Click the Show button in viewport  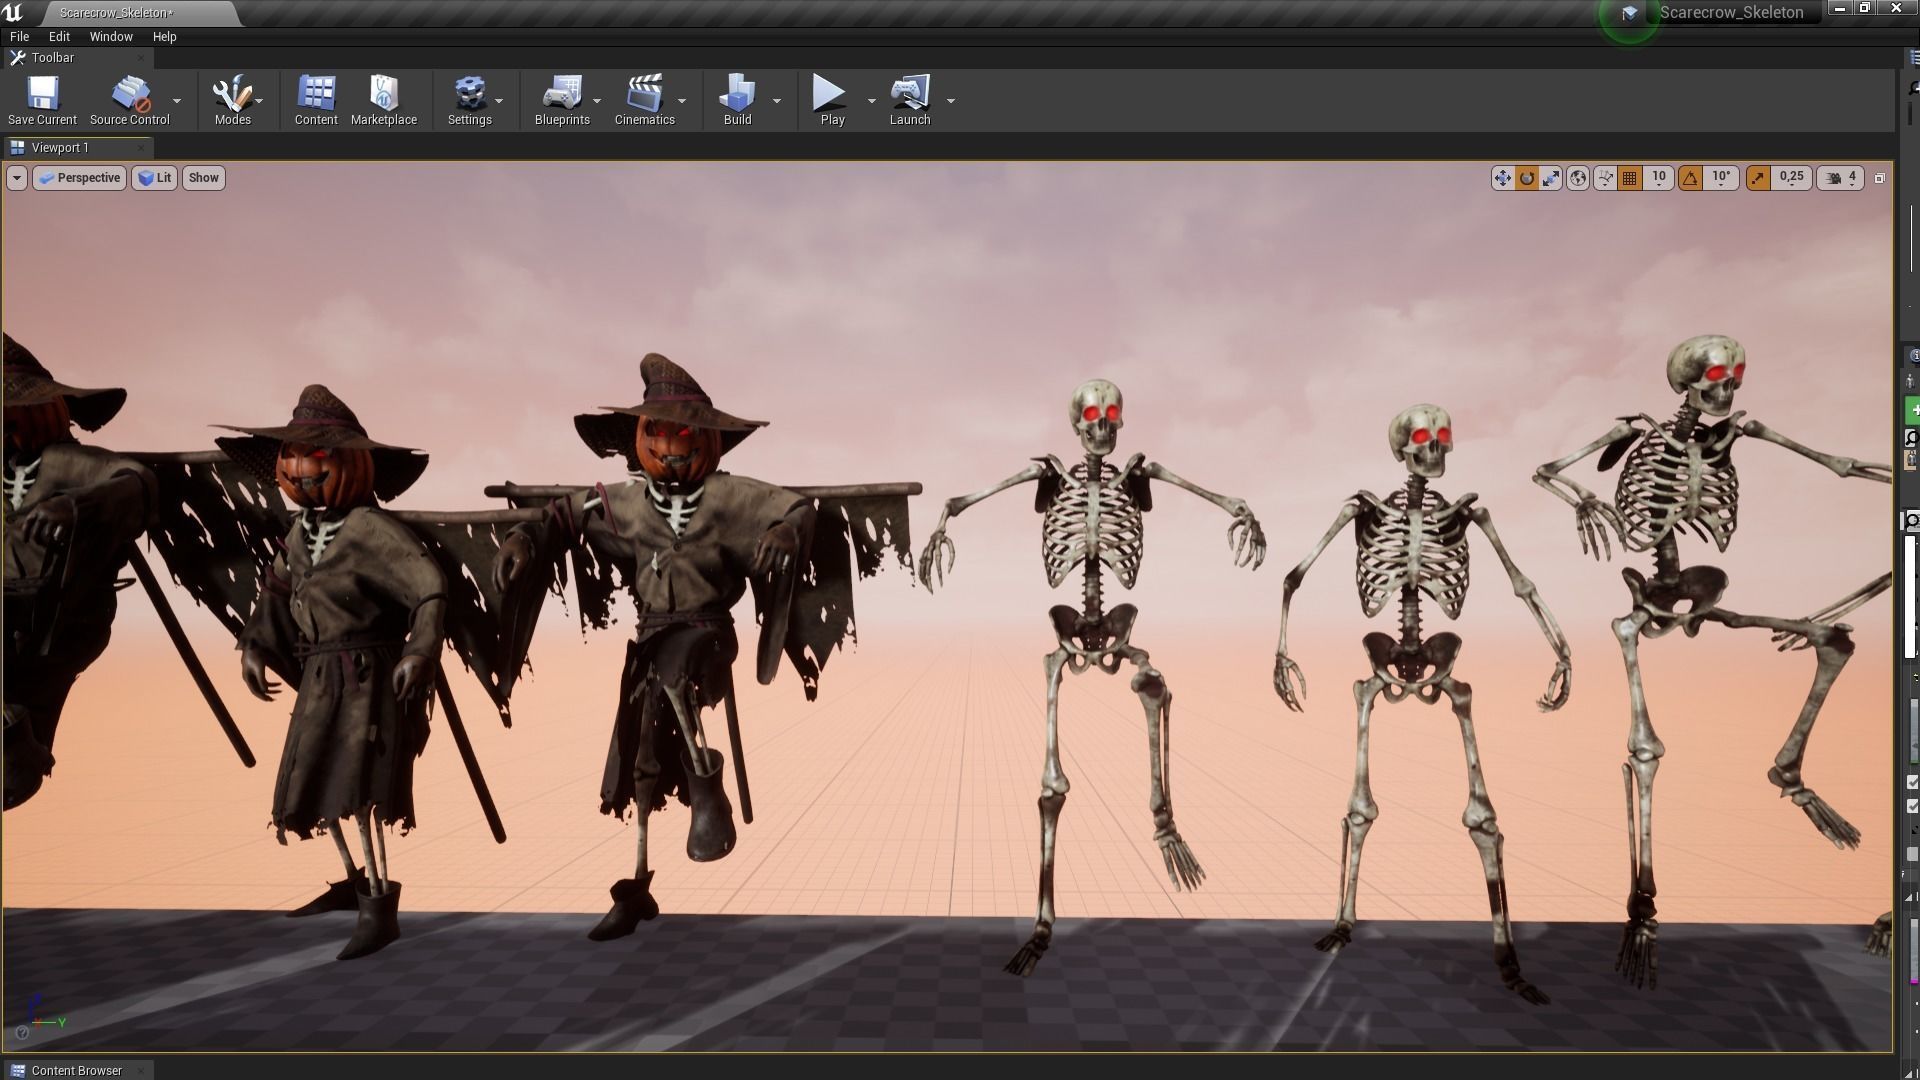point(203,178)
